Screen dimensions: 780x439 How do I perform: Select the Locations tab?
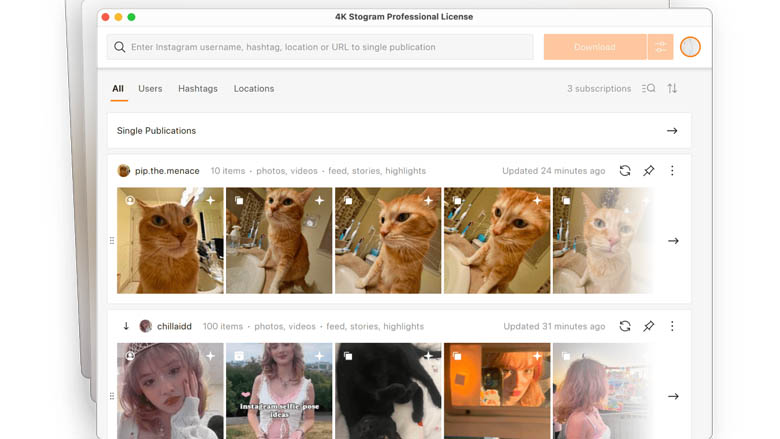tap(254, 89)
